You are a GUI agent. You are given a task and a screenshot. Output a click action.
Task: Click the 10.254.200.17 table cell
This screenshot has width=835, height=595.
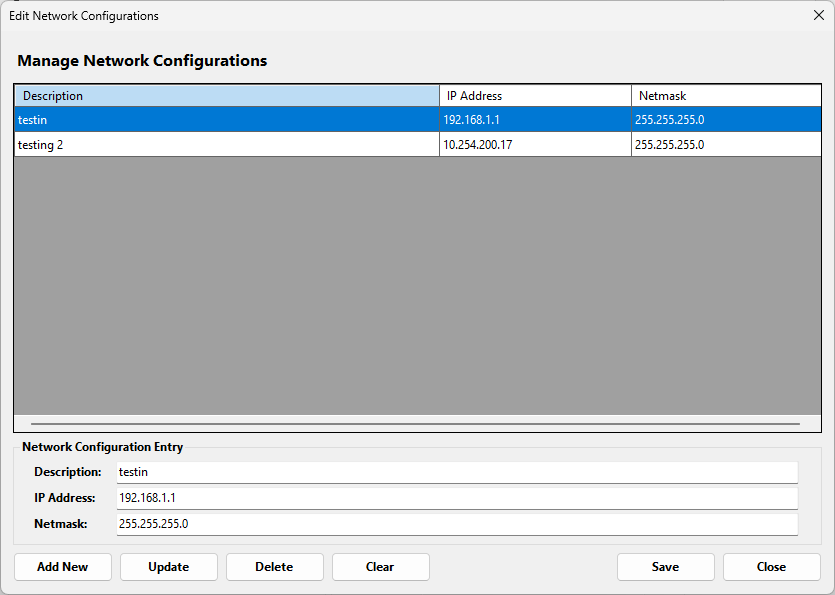point(536,144)
